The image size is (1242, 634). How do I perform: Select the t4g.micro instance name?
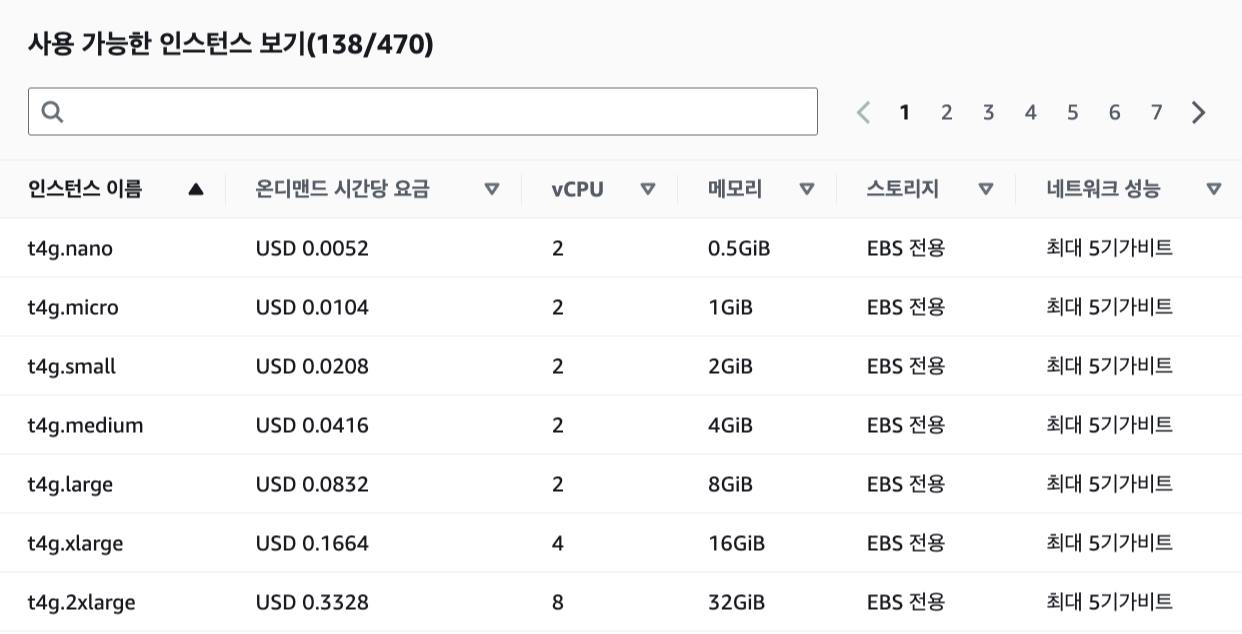pyautogui.click(x=73, y=307)
